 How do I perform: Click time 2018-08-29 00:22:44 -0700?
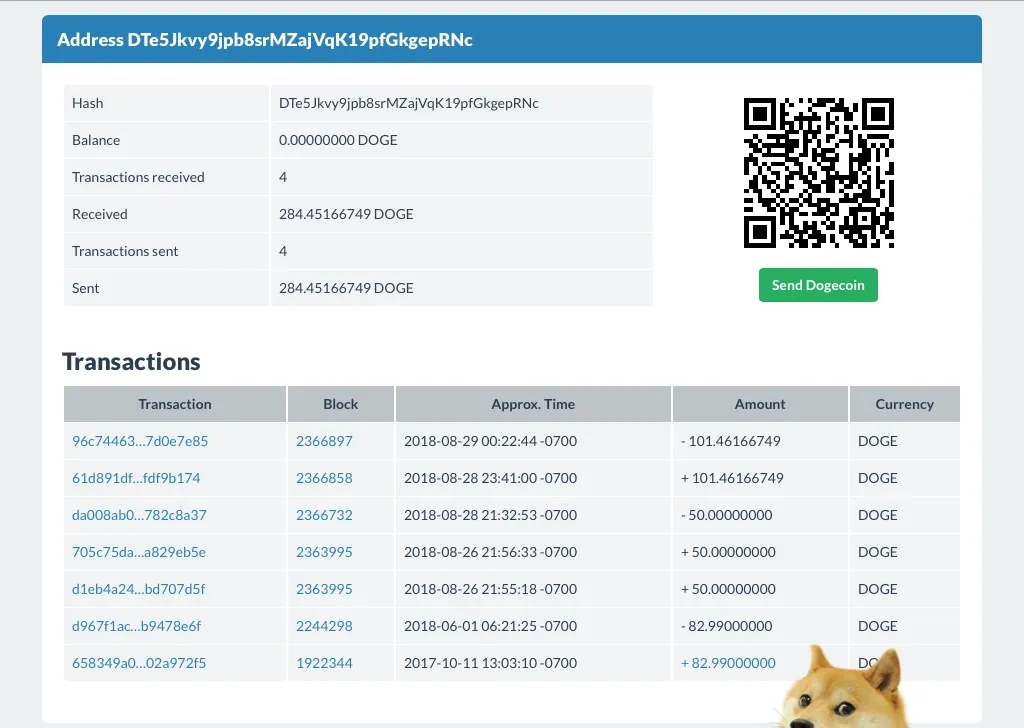point(490,441)
